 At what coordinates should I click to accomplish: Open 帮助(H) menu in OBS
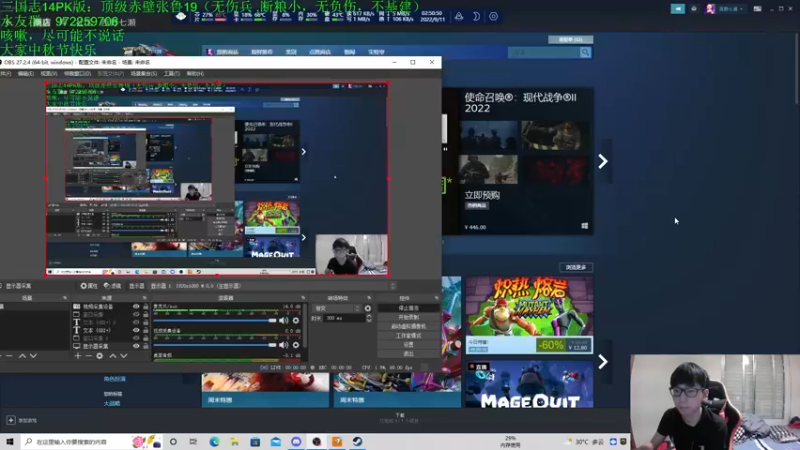(x=195, y=74)
